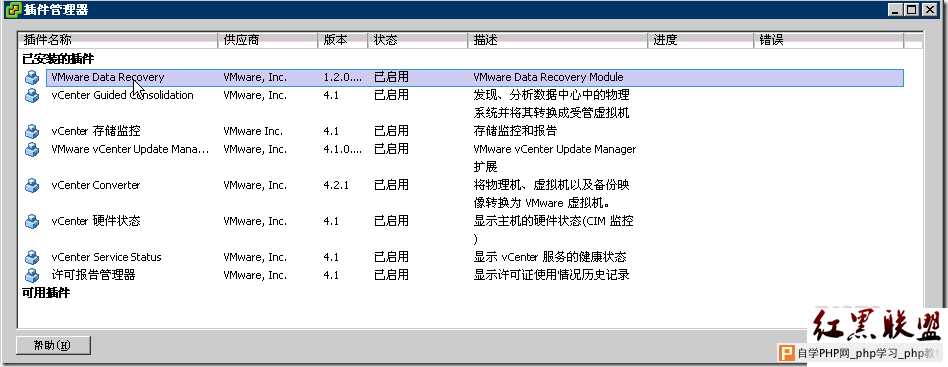Click the VMware Data Recovery plugin icon

[31, 77]
